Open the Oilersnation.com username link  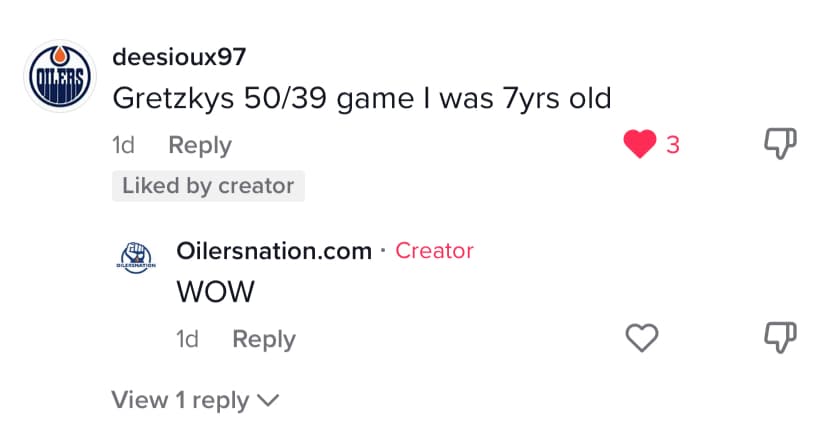[274, 251]
